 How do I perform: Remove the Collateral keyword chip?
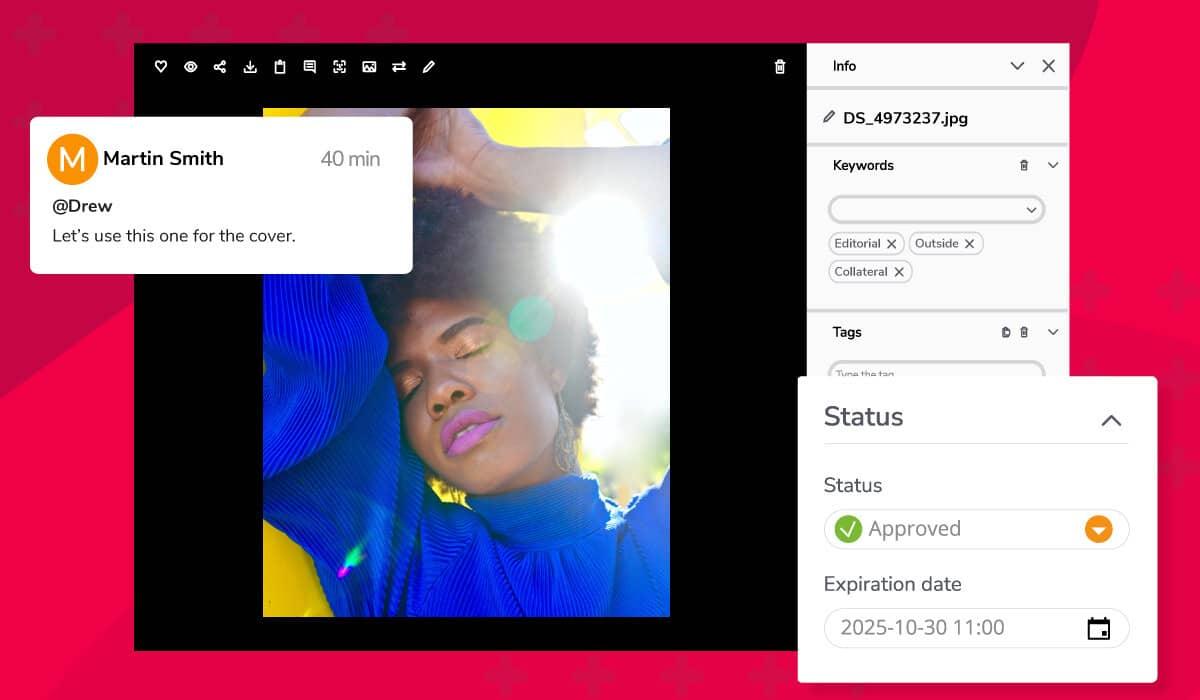pyautogui.click(x=898, y=272)
